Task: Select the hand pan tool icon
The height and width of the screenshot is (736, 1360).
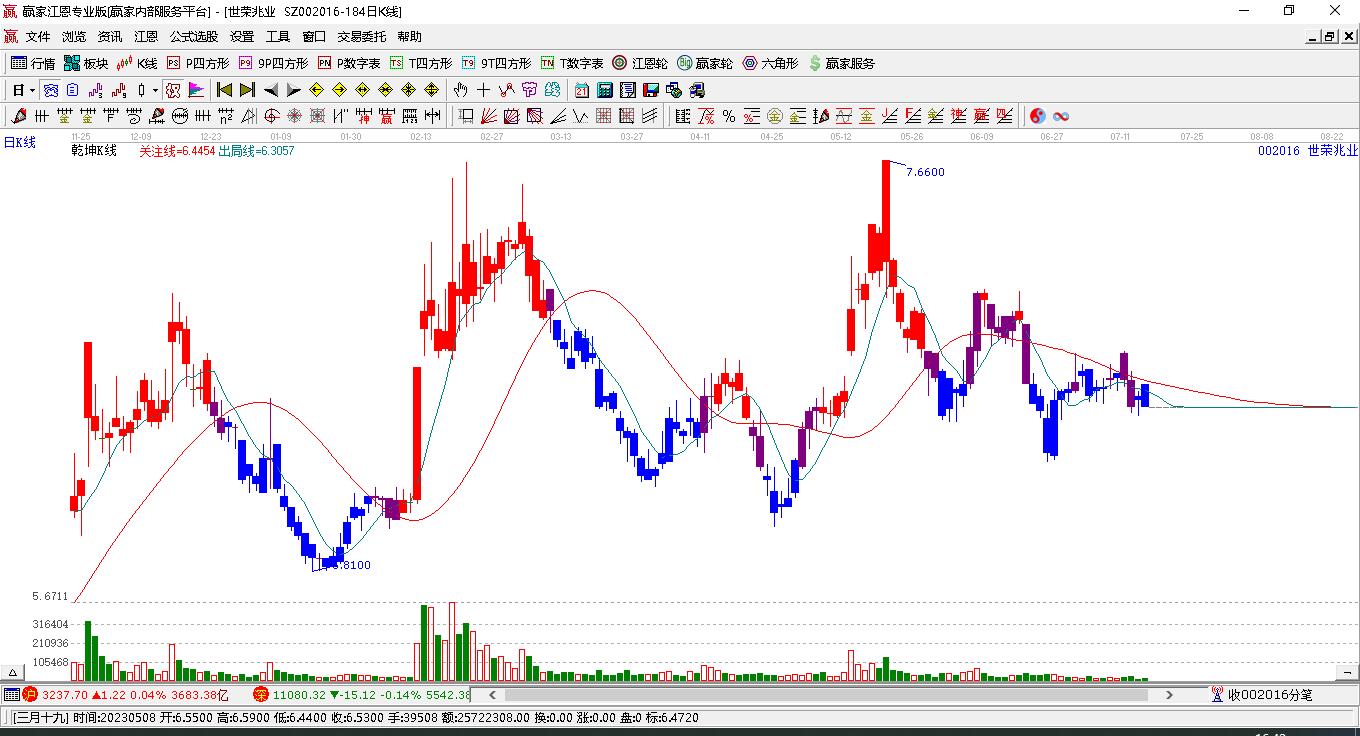Action: tap(460, 90)
